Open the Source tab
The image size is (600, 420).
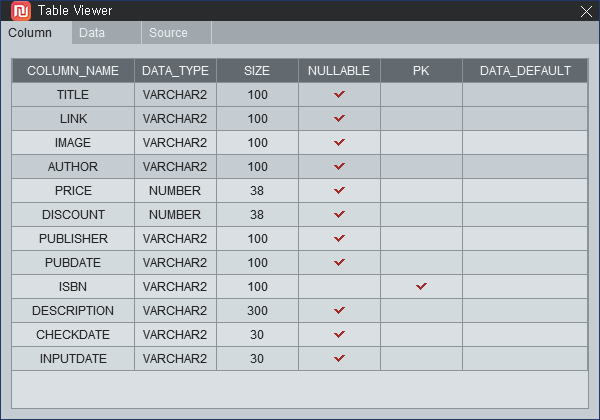pyautogui.click(x=176, y=33)
